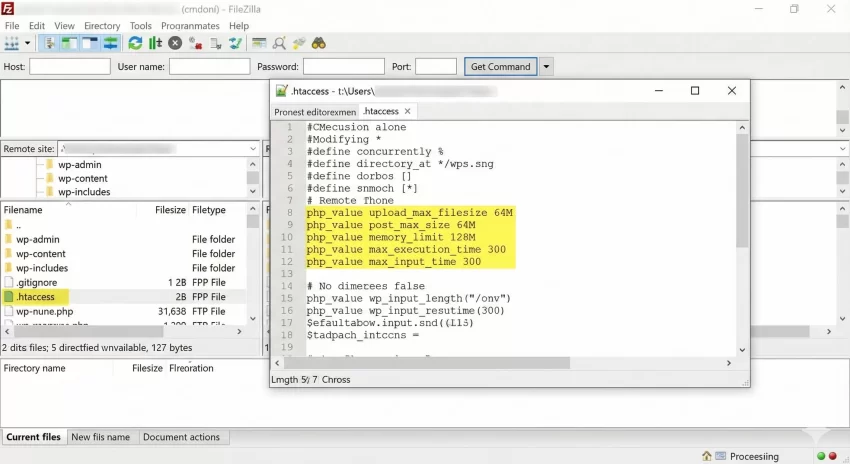Image resolution: width=850 pixels, height=464 pixels.
Task: Click the disconnect from server icon
Action: [195, 43]
